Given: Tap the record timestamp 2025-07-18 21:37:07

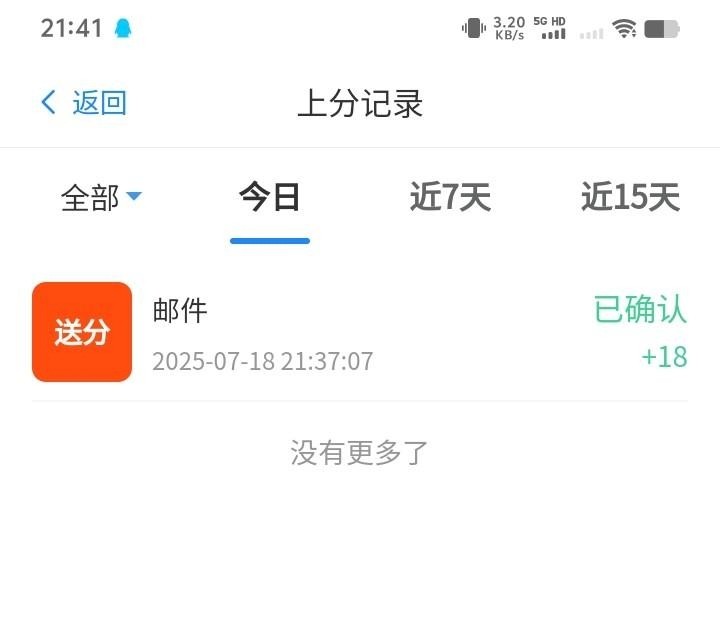Looking at the screenshot, I should (x=262, y=361).
